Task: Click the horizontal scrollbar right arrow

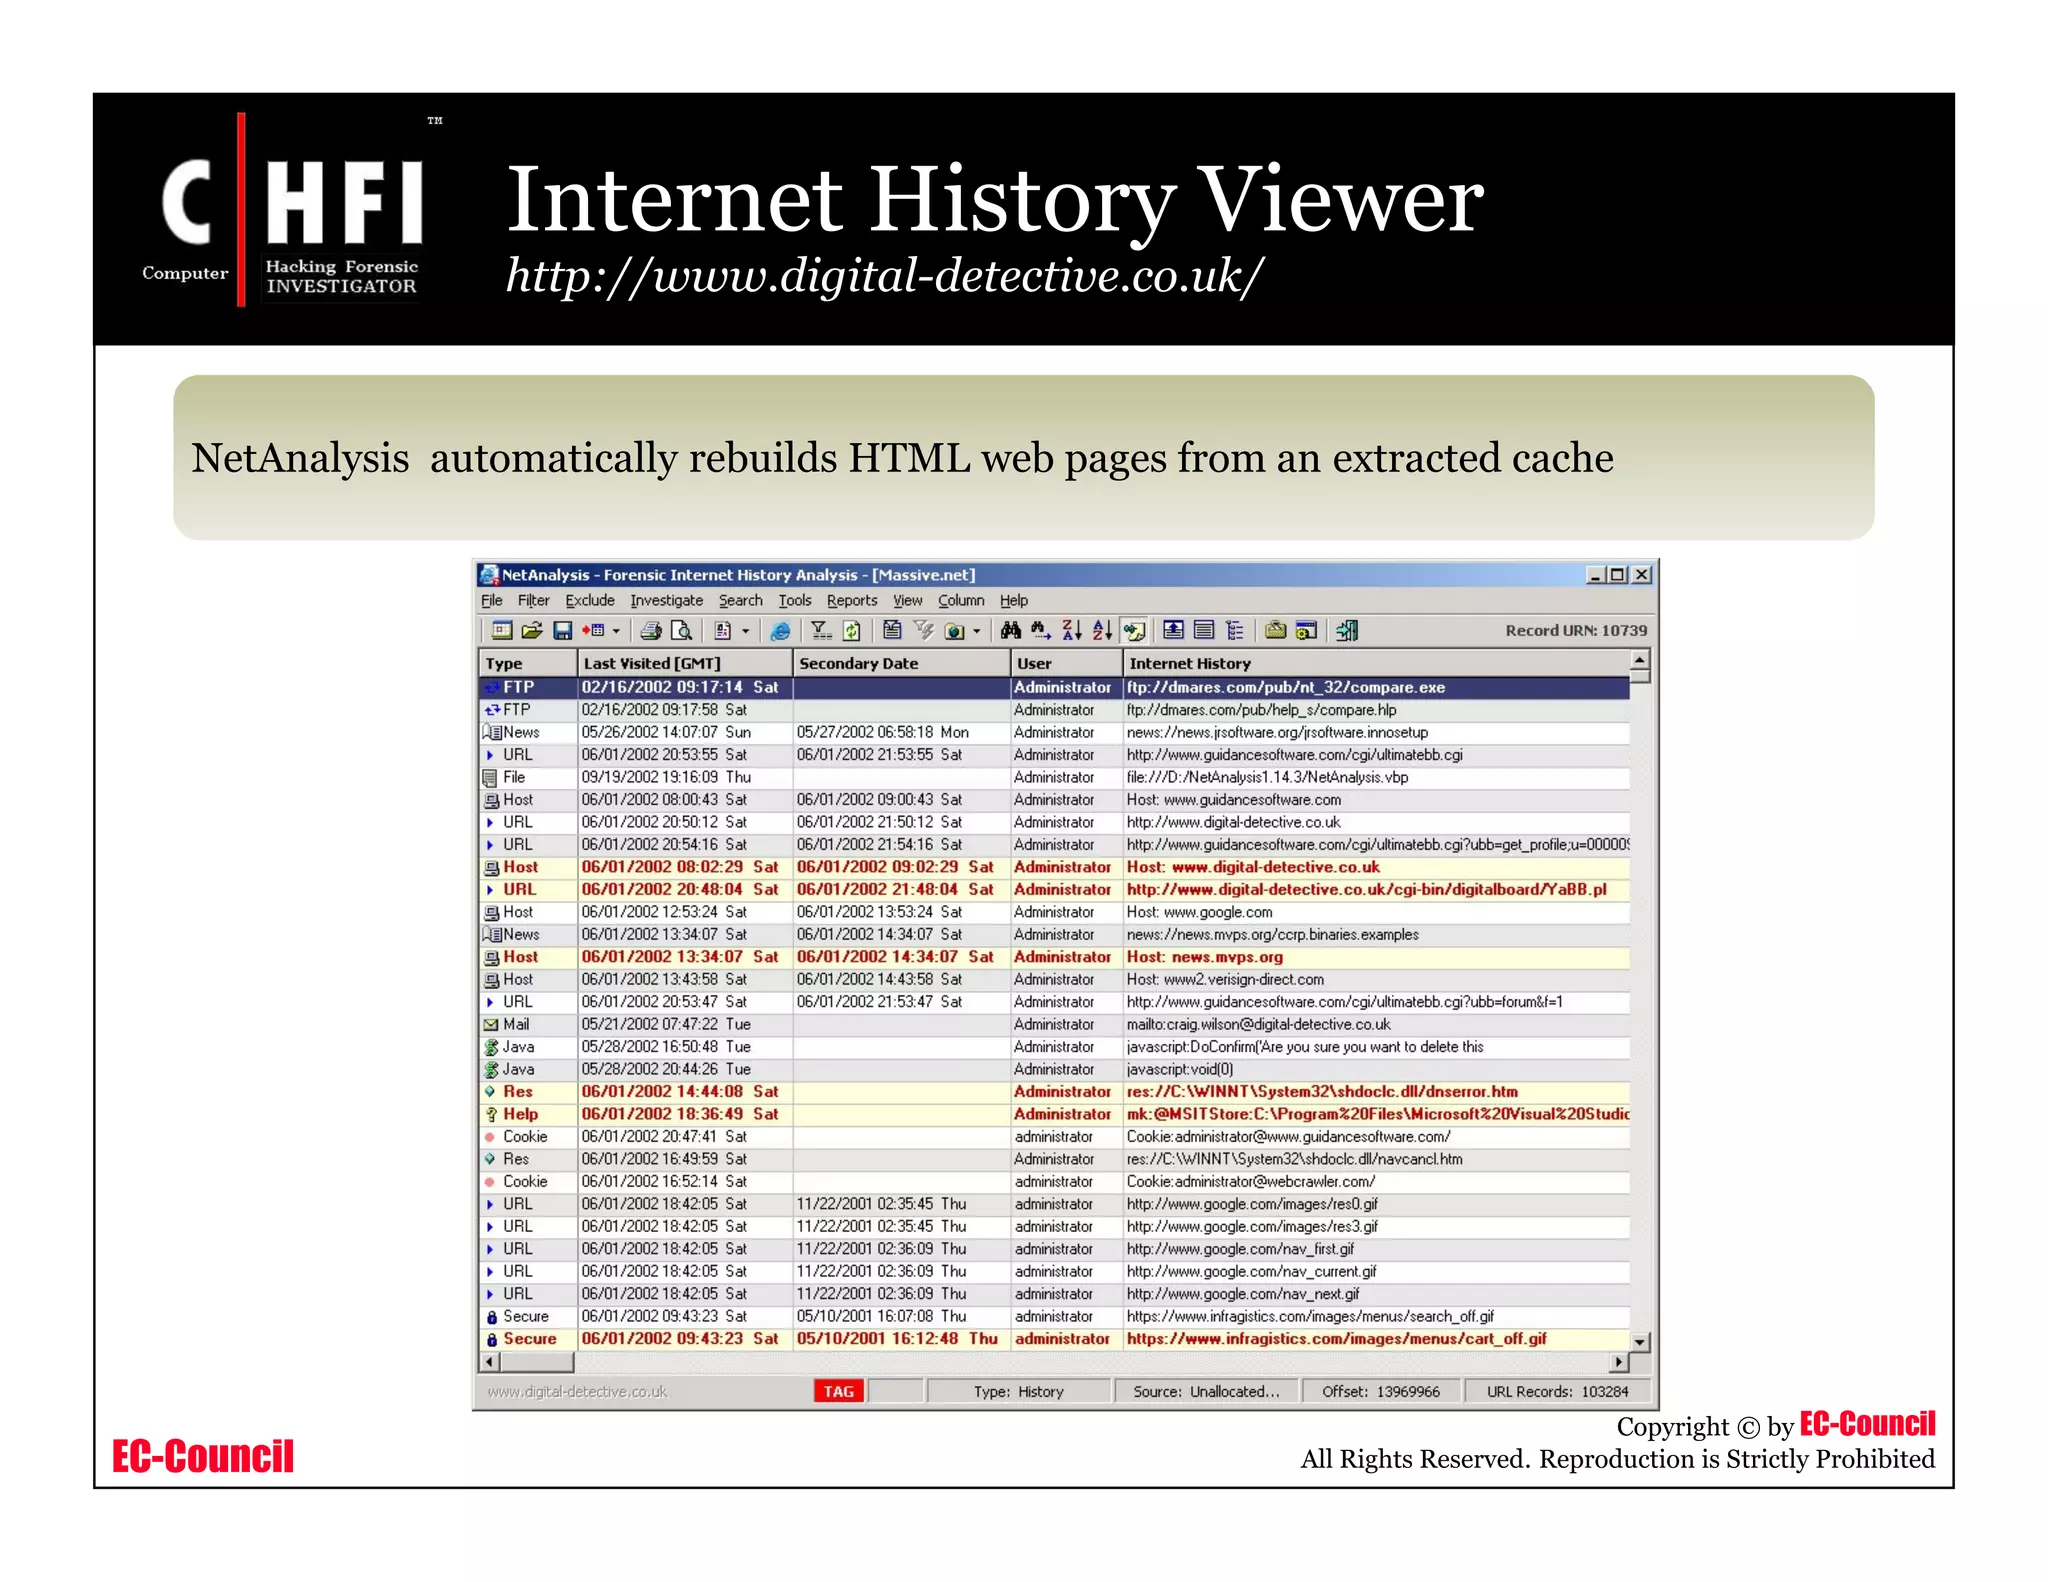Action: tap(1620, 1362)
